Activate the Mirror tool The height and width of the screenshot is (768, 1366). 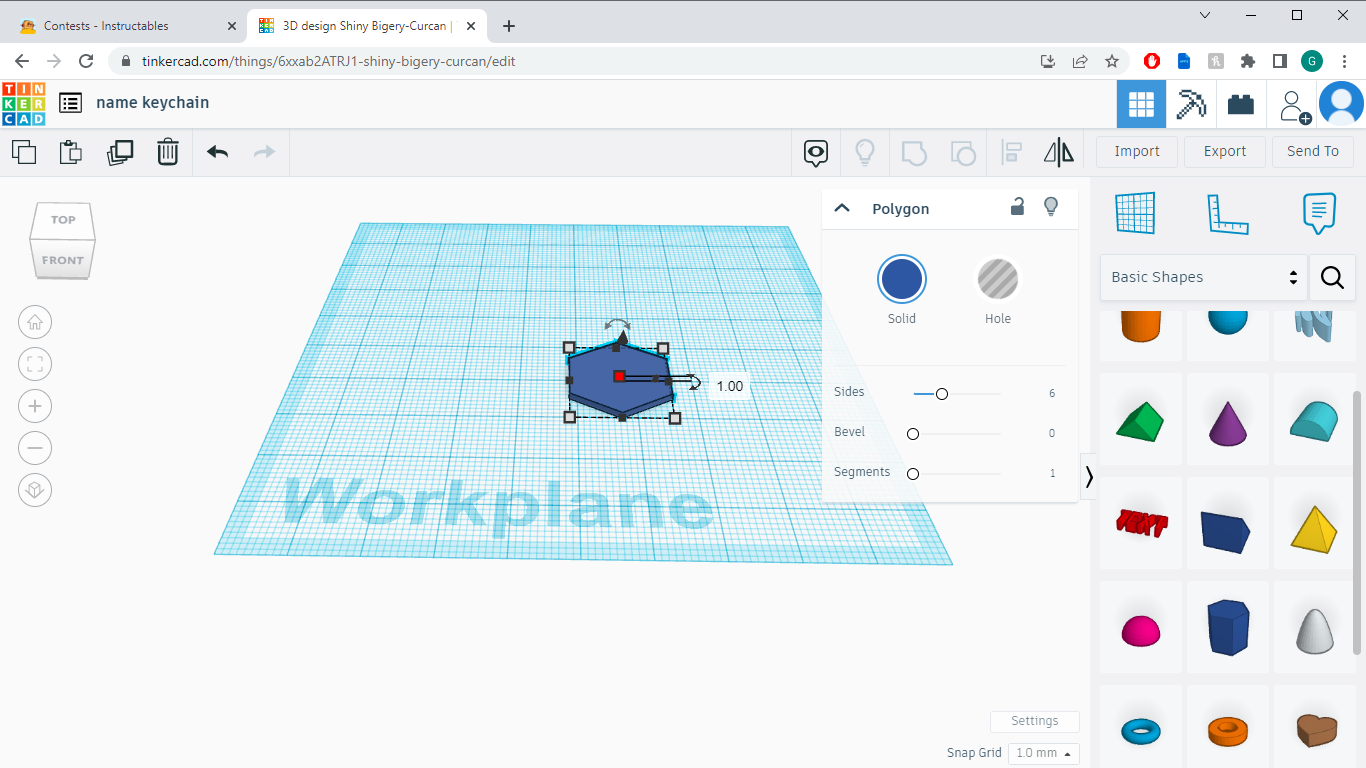point(1058,153)
